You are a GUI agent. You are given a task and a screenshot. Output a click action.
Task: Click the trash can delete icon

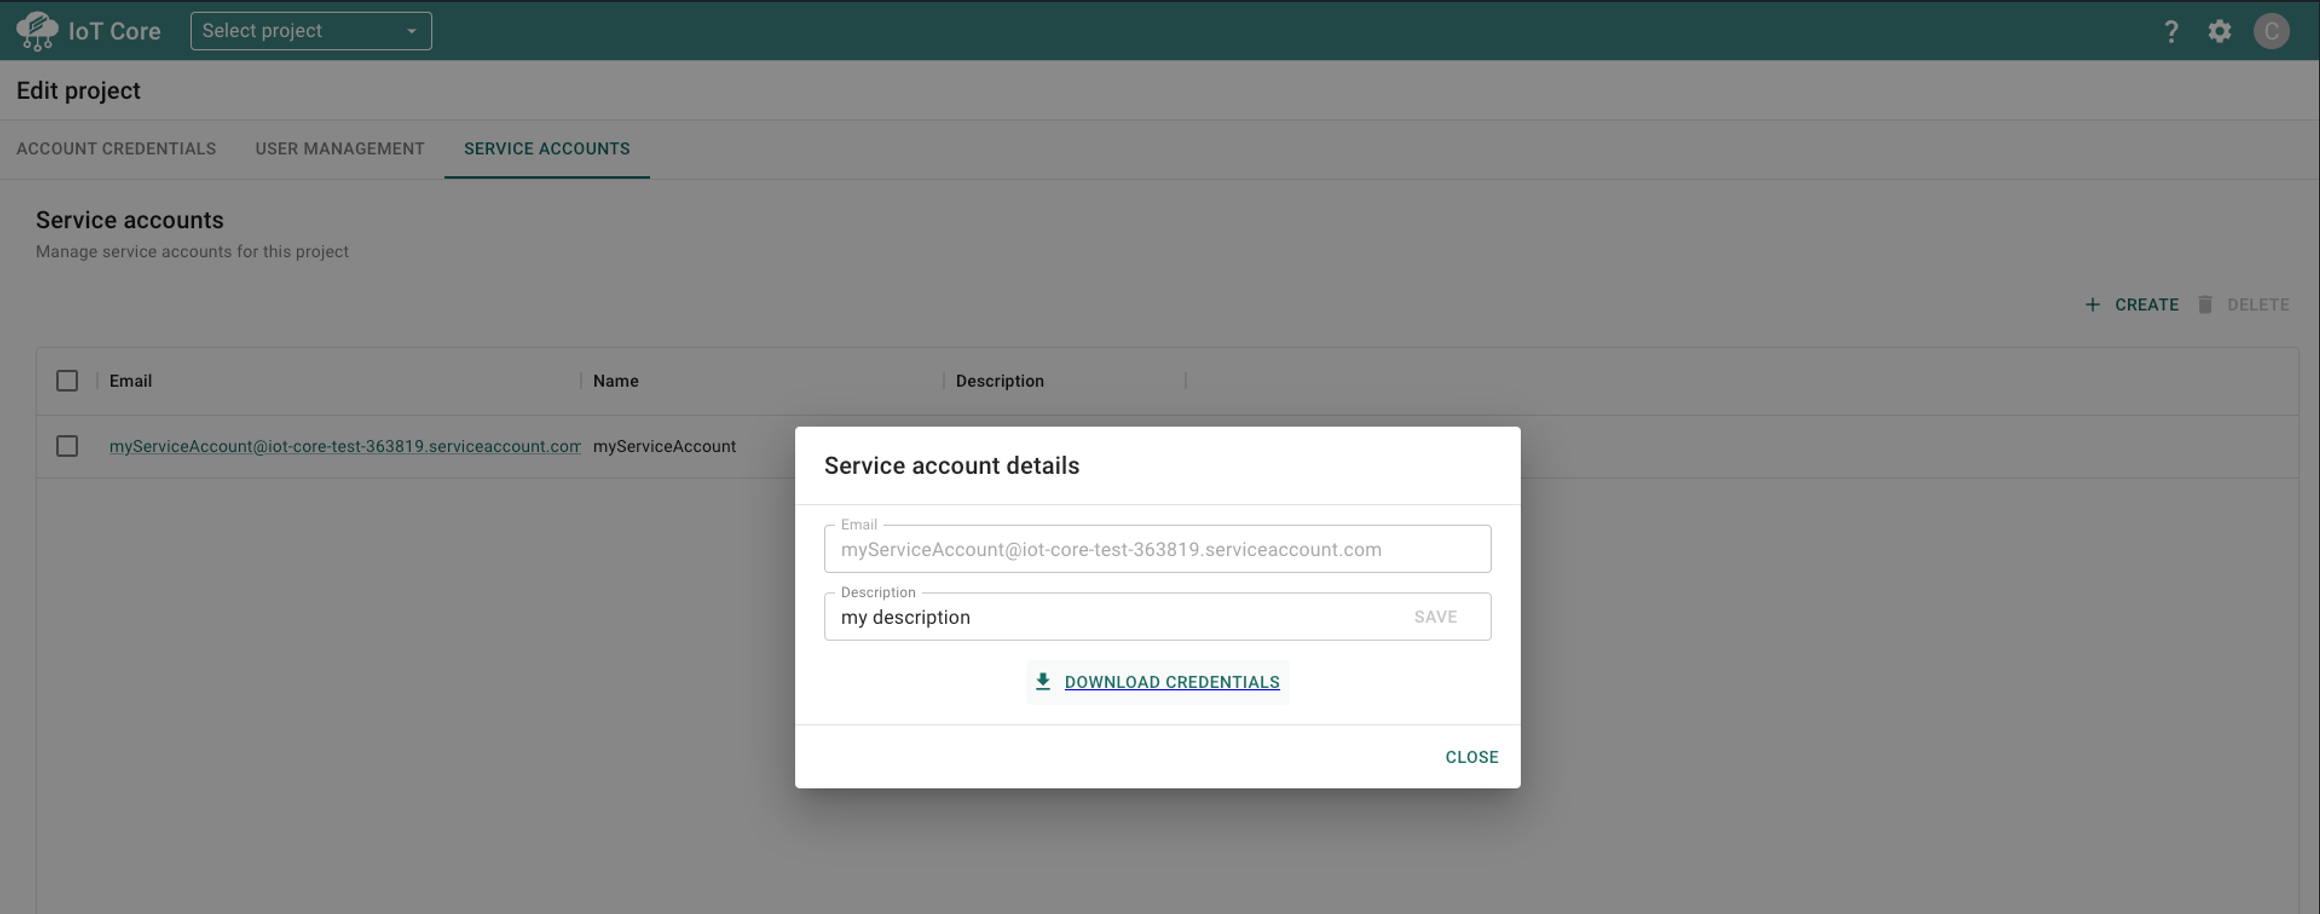coord(2205,305)
